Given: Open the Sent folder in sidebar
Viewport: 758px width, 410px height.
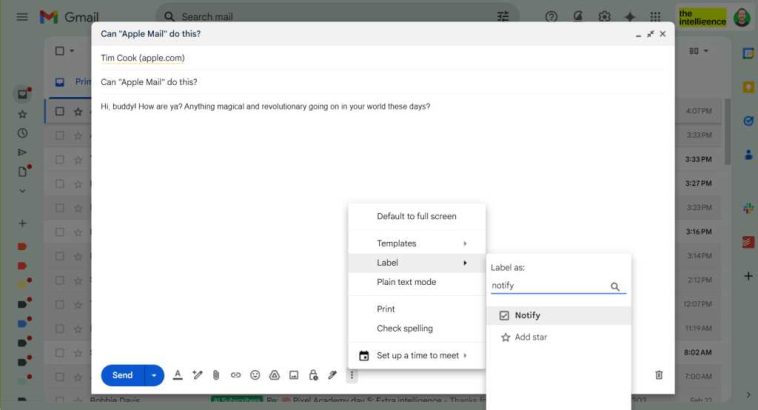Looking at the screenshot, I should (x=22, y=152).
